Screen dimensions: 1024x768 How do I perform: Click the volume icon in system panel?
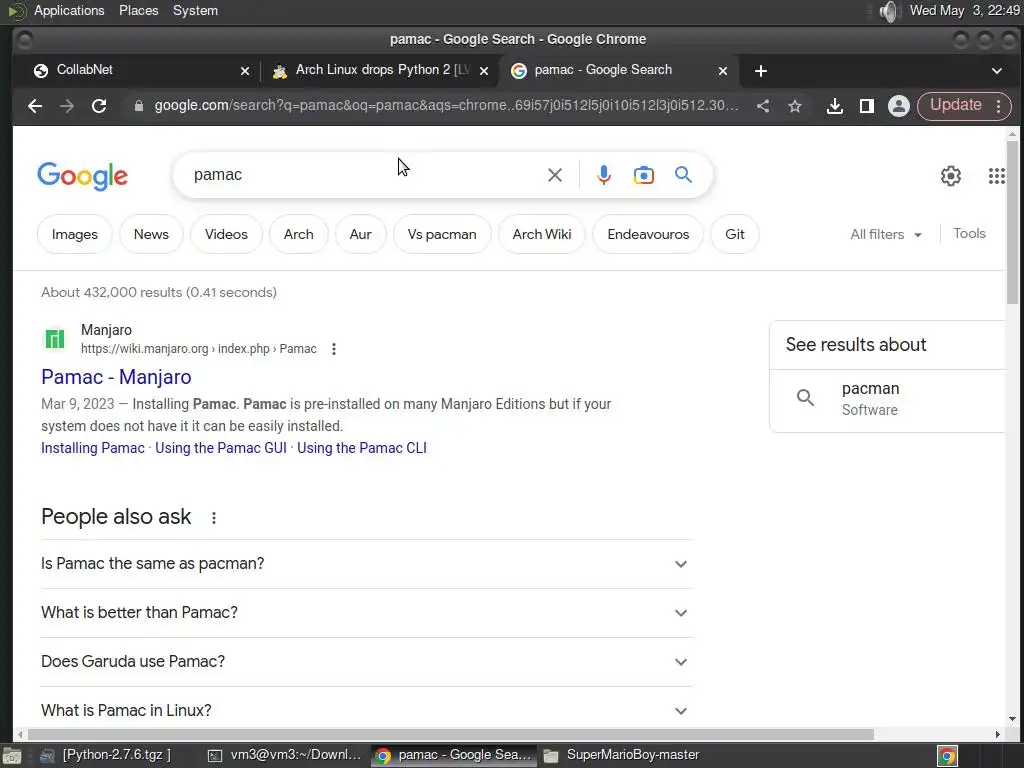(889, 11)
